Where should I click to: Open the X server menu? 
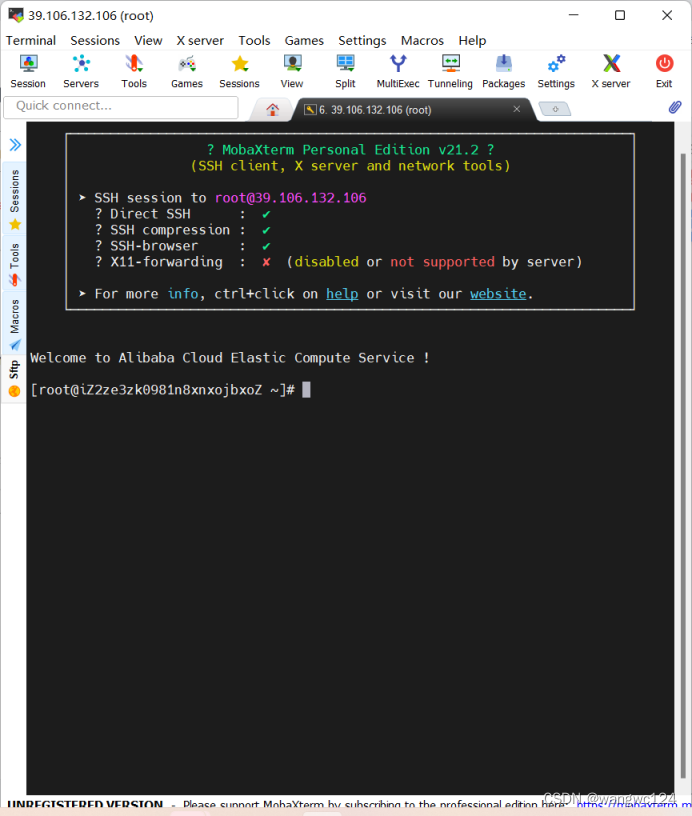(200, 41)
